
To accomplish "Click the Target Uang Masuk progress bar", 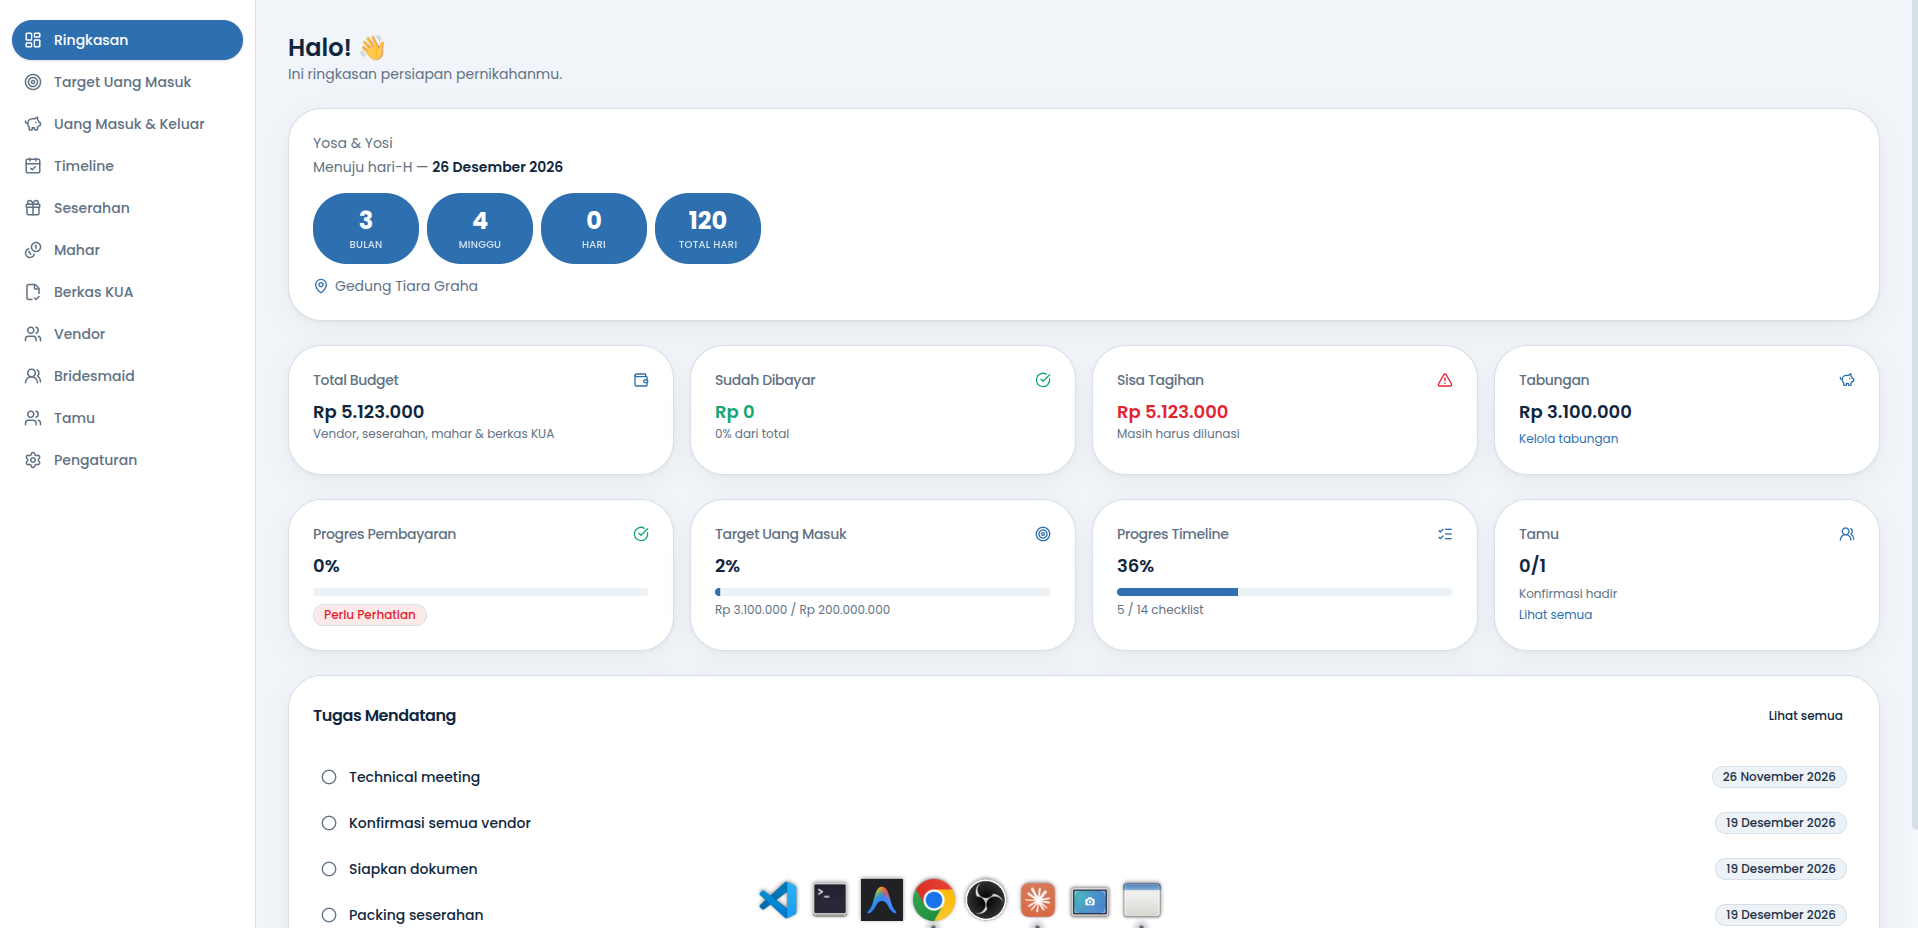I will [x=883, y=592].
